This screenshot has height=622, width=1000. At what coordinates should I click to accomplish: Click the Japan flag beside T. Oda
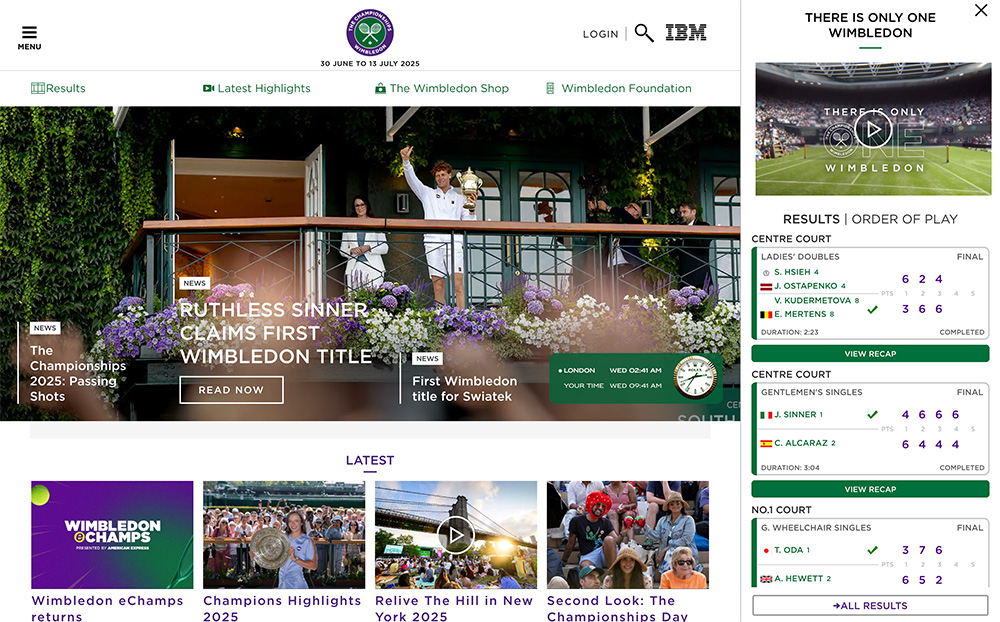pos(766,551)
